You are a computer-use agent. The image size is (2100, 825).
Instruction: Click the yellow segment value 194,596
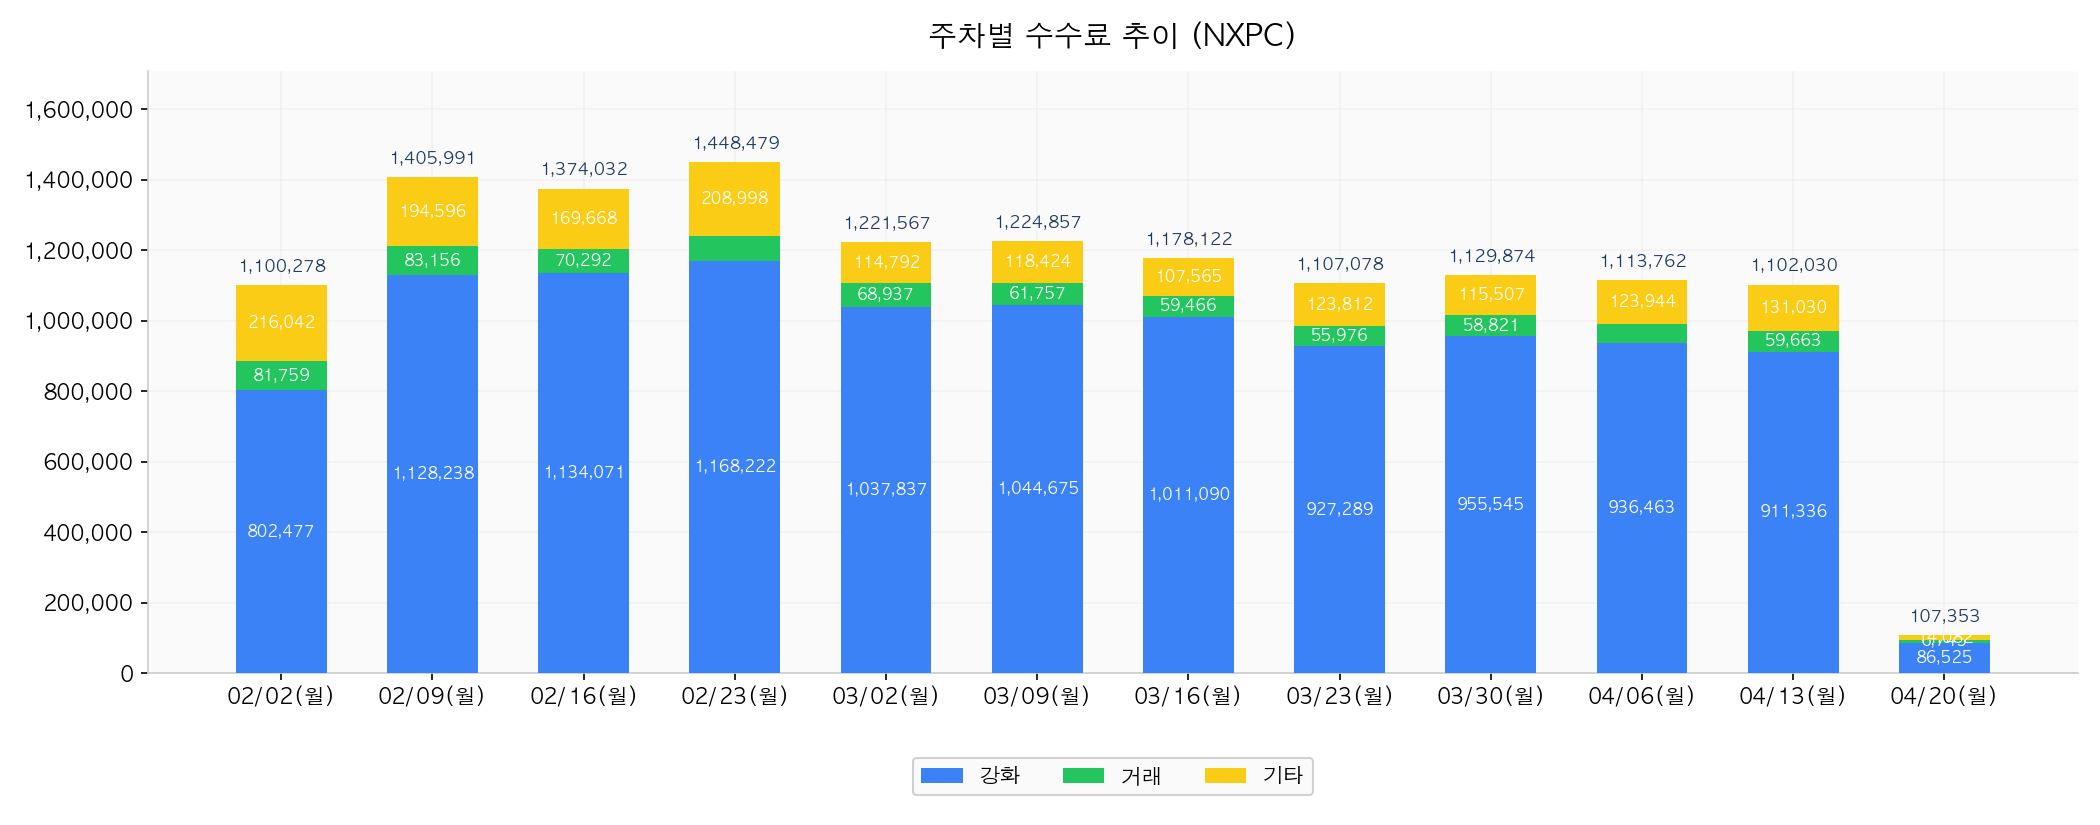433,211
